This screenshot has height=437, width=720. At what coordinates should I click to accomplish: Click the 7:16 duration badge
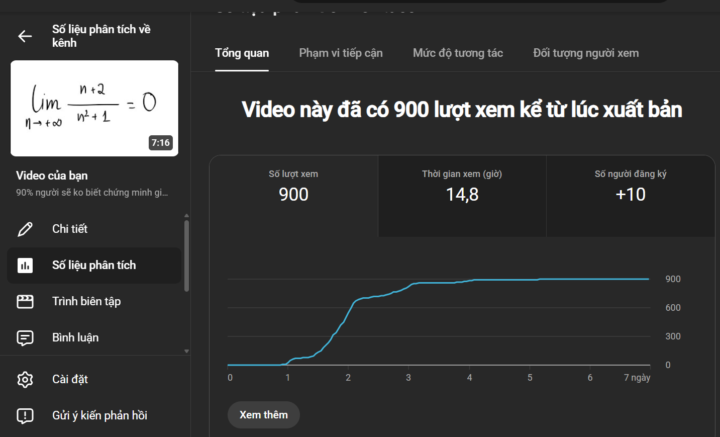coord(160,143)
